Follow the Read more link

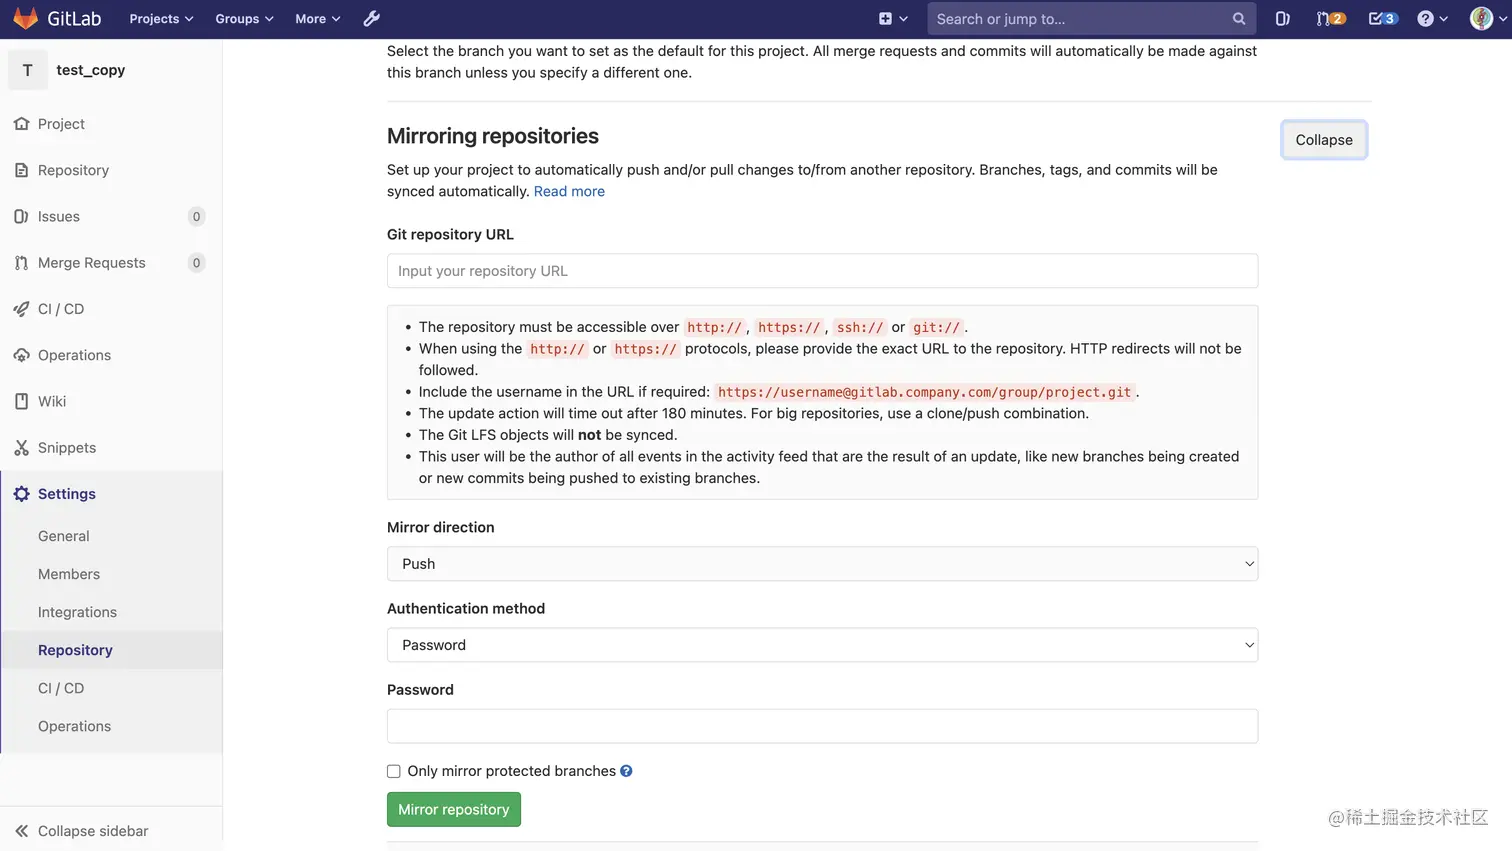pyautogui.click(x=569, y=191)
